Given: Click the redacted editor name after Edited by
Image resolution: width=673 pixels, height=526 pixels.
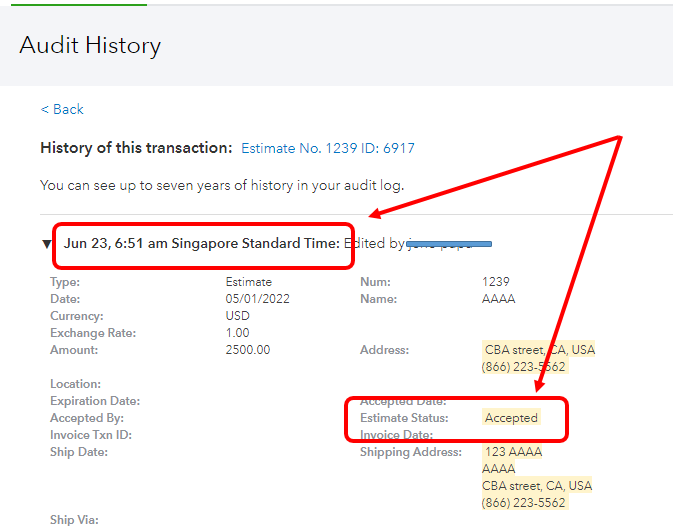Looking at the screenshot, I should 450,243.
